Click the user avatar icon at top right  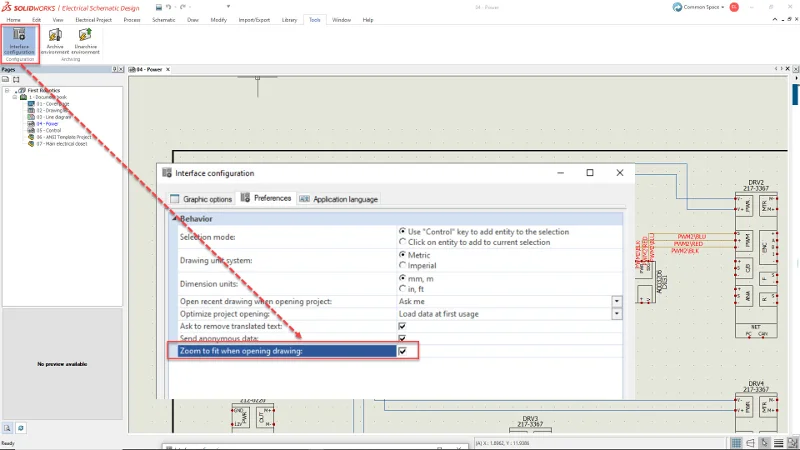click(x=735, y=7)
